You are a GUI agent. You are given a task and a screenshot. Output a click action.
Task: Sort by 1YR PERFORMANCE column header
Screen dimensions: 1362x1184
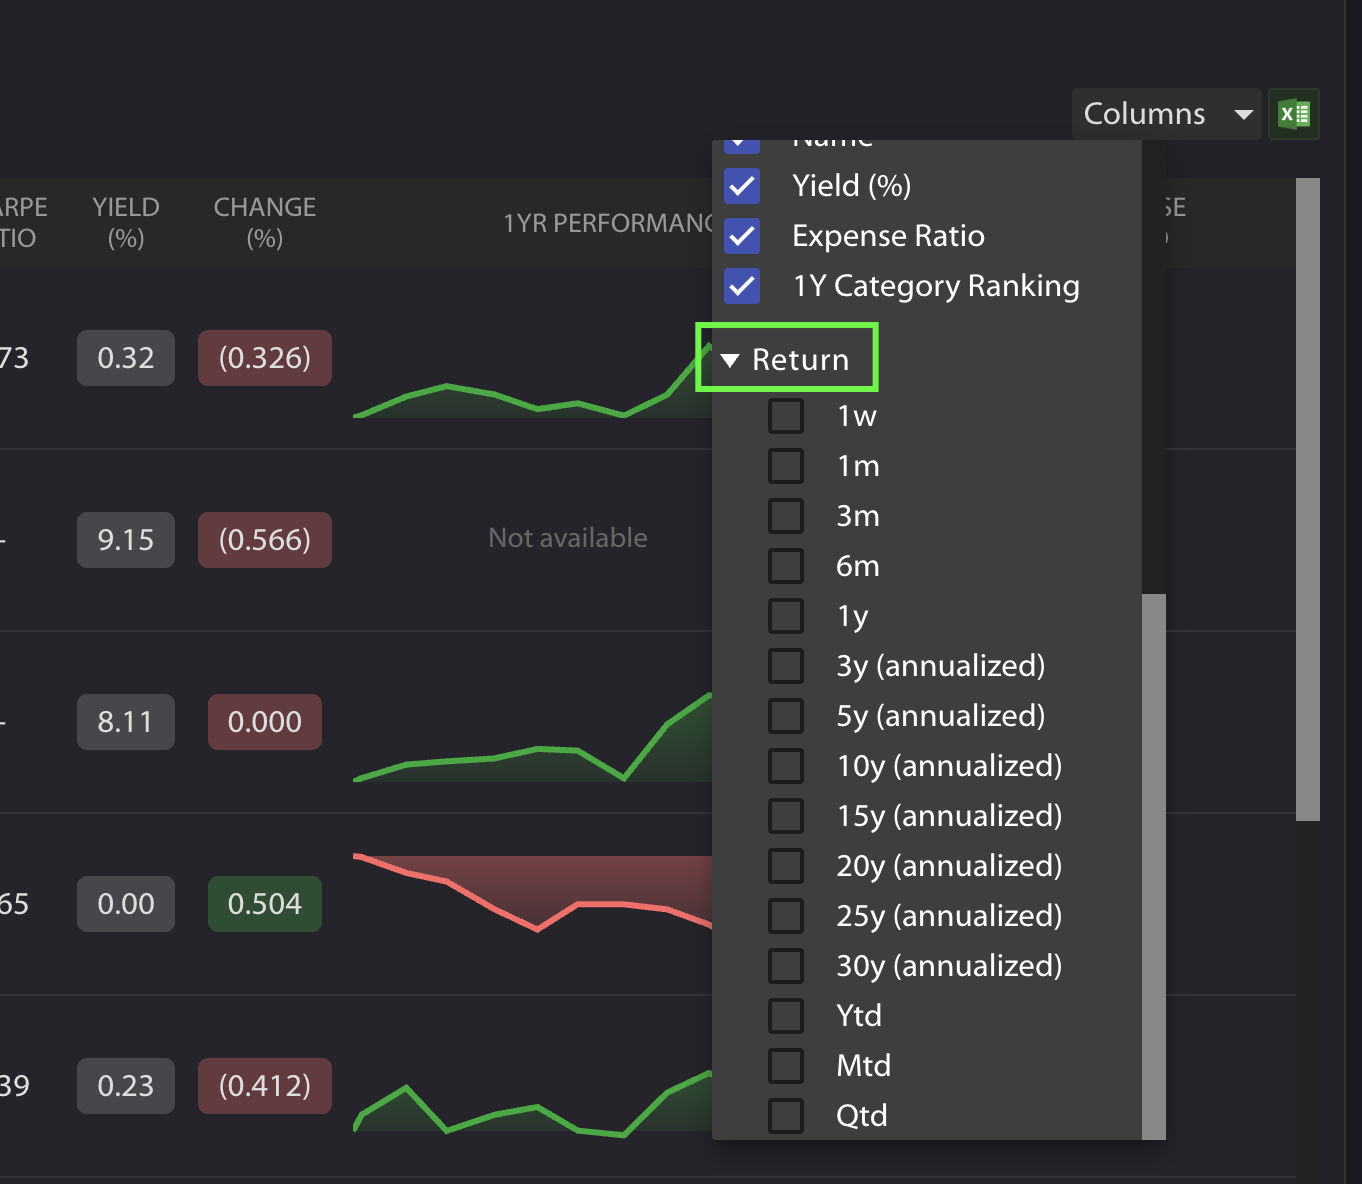[607, 223]
